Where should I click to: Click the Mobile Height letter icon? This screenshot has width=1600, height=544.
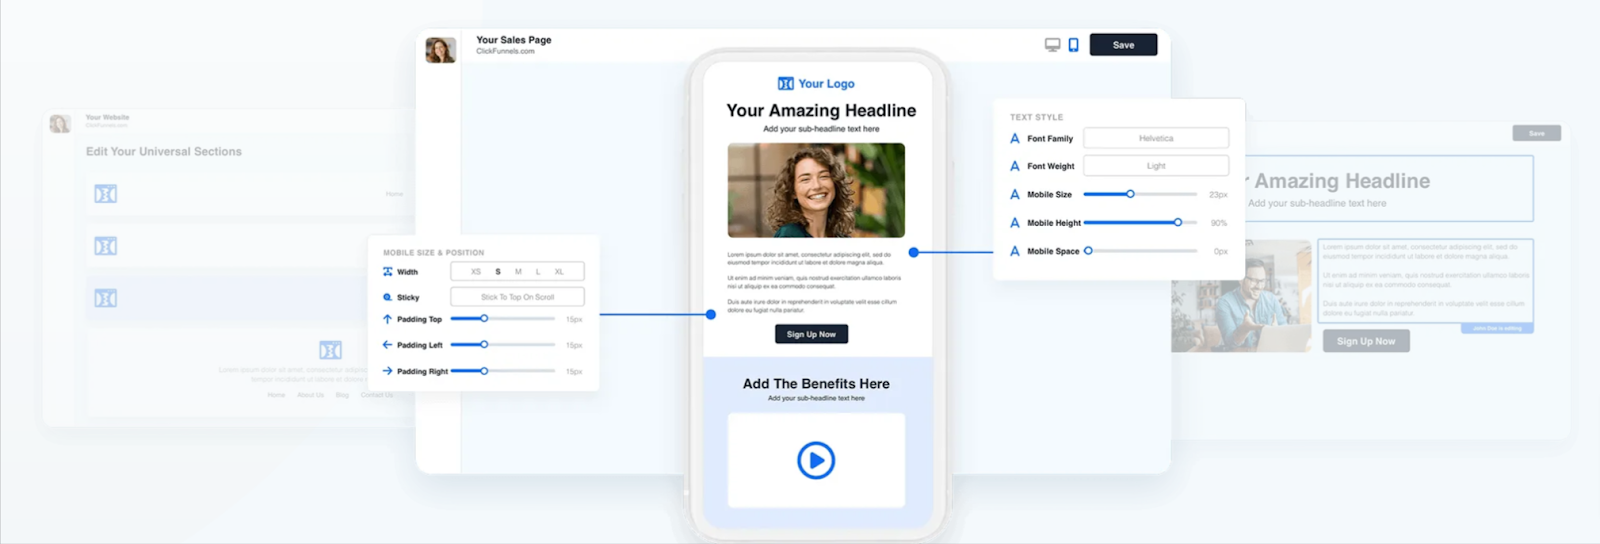pyautogui.click(x=1015, y=223)
